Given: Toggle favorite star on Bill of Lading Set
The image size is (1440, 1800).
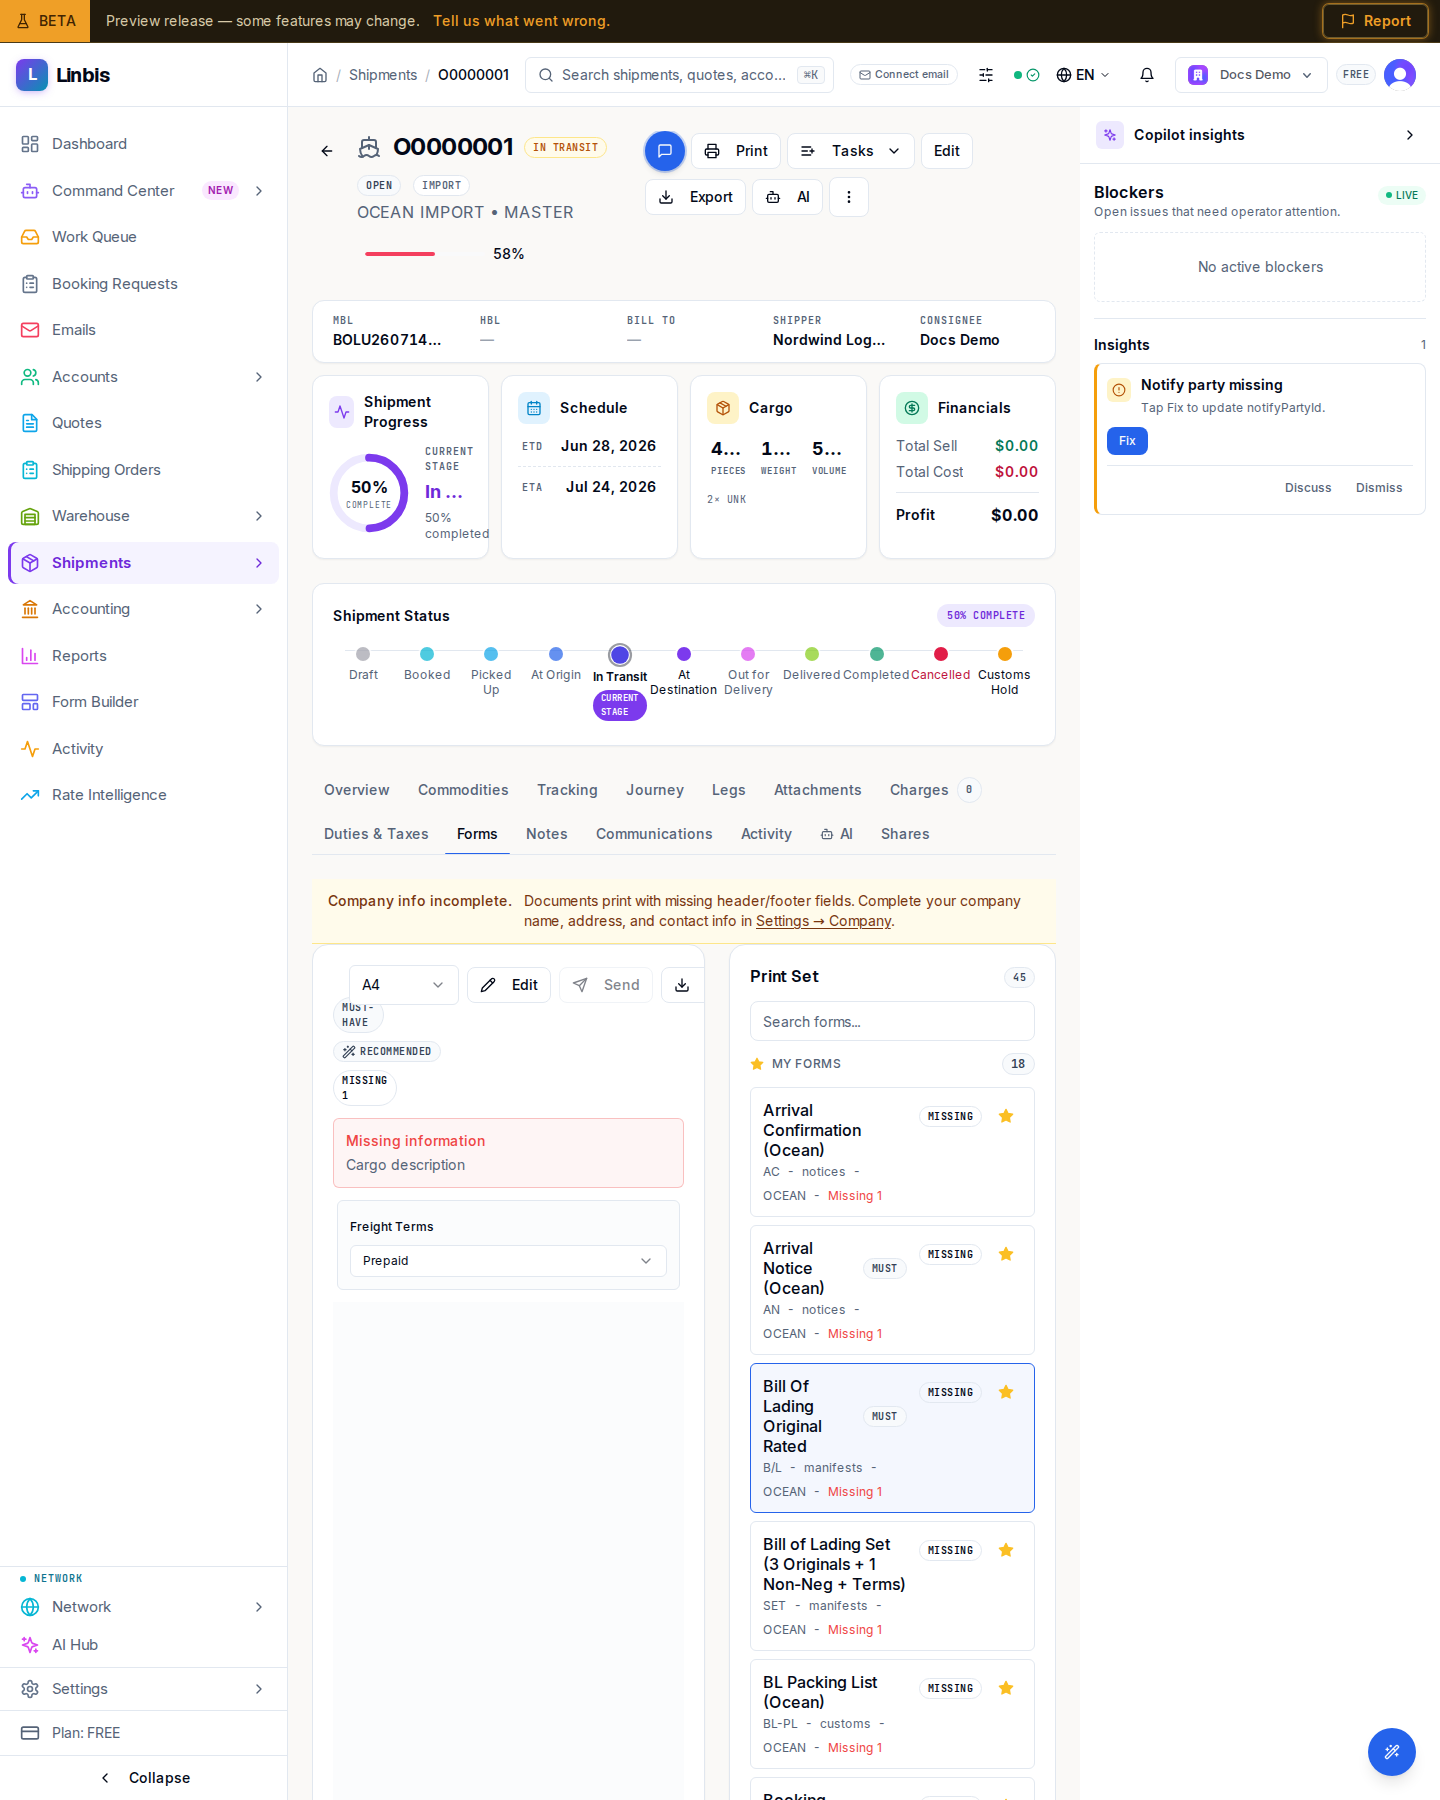Looking at the screenshot, I should click(x=1006, y=1550).
